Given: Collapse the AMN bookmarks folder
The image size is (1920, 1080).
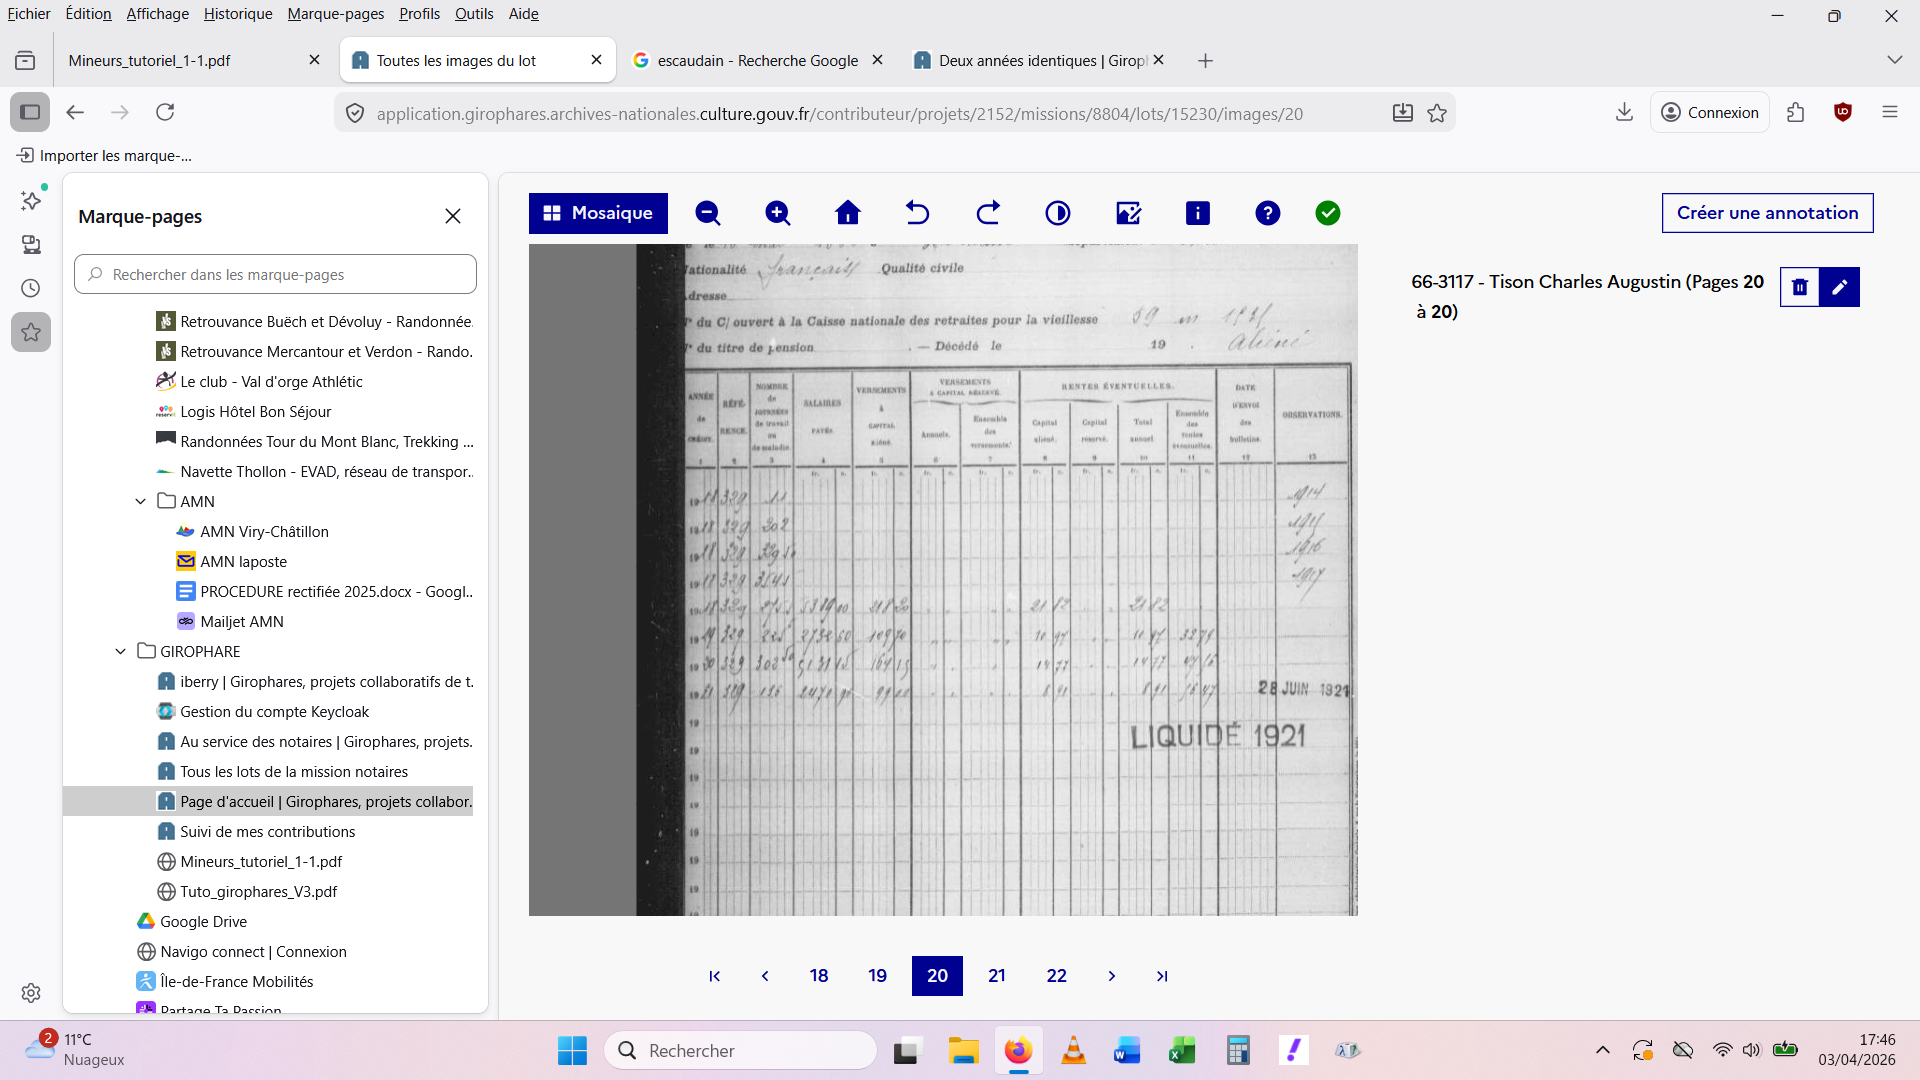Looking at the screenshot, I should tap(141, 502).
